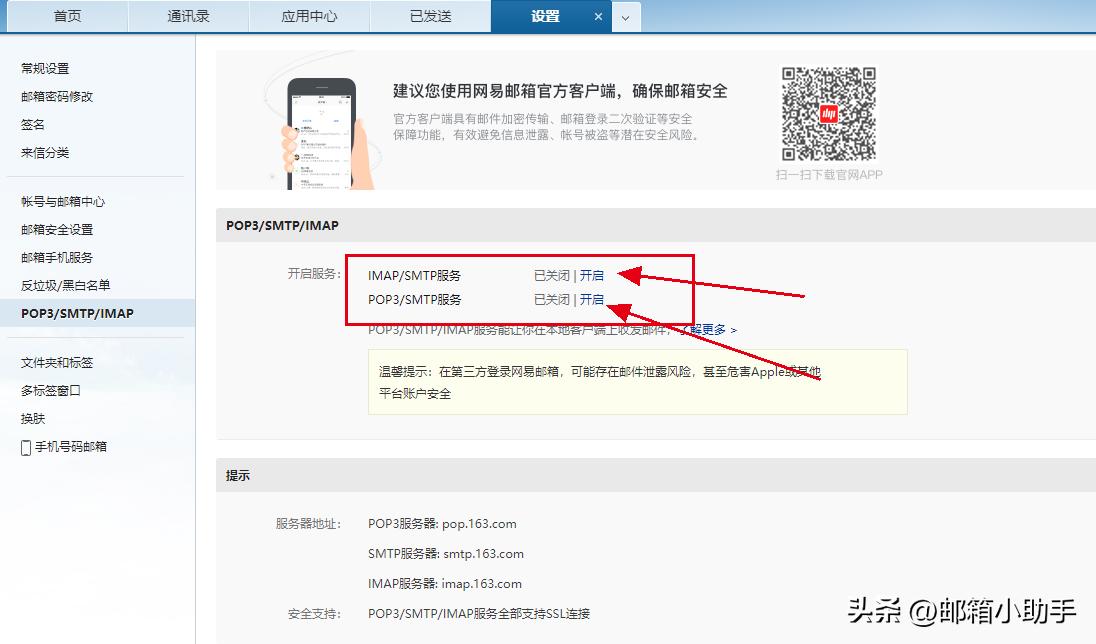This screenshot has height=644, width=1096.
Task: Open the 应用中心 tab
Action: click(x=309, y=16)
